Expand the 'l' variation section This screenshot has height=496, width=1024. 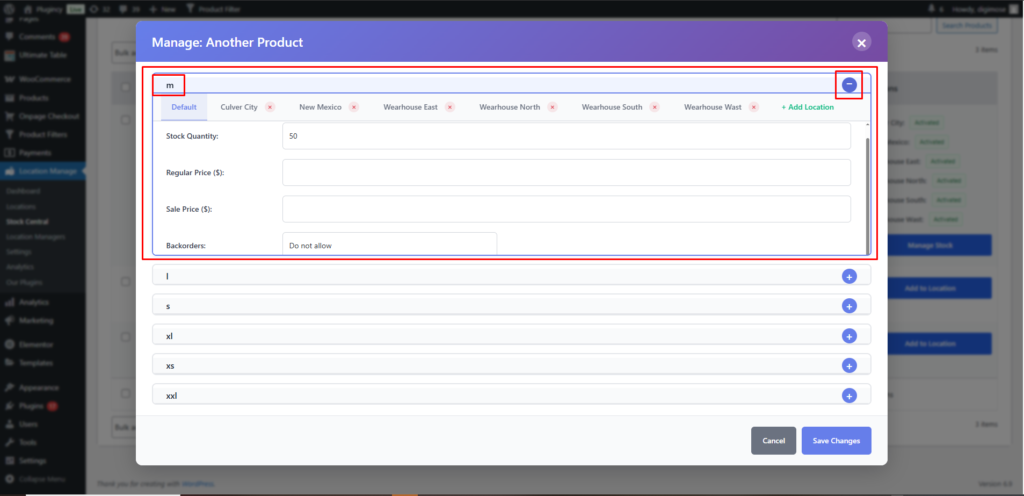tap(849, 276)
